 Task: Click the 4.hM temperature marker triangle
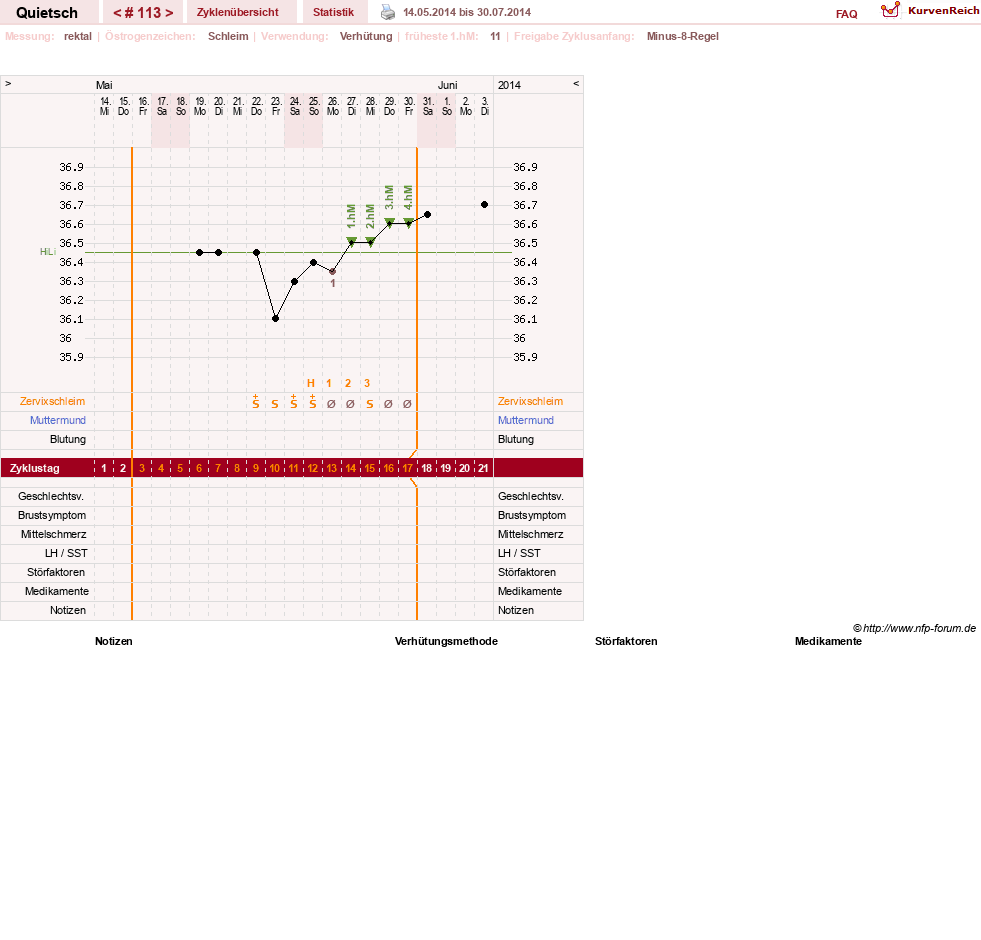pos(409,223)
